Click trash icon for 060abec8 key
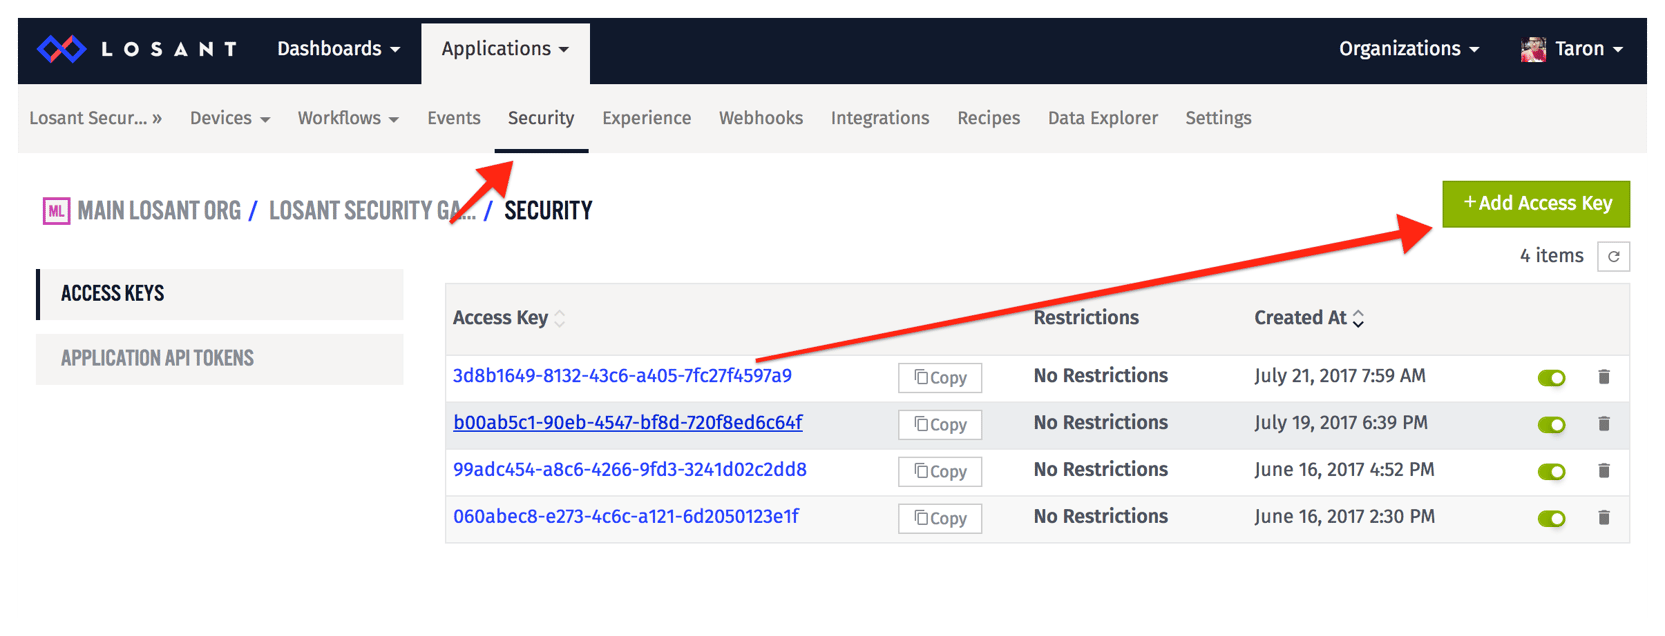The height and width of the screenshot is (636, 1665). pos(1604,518)
